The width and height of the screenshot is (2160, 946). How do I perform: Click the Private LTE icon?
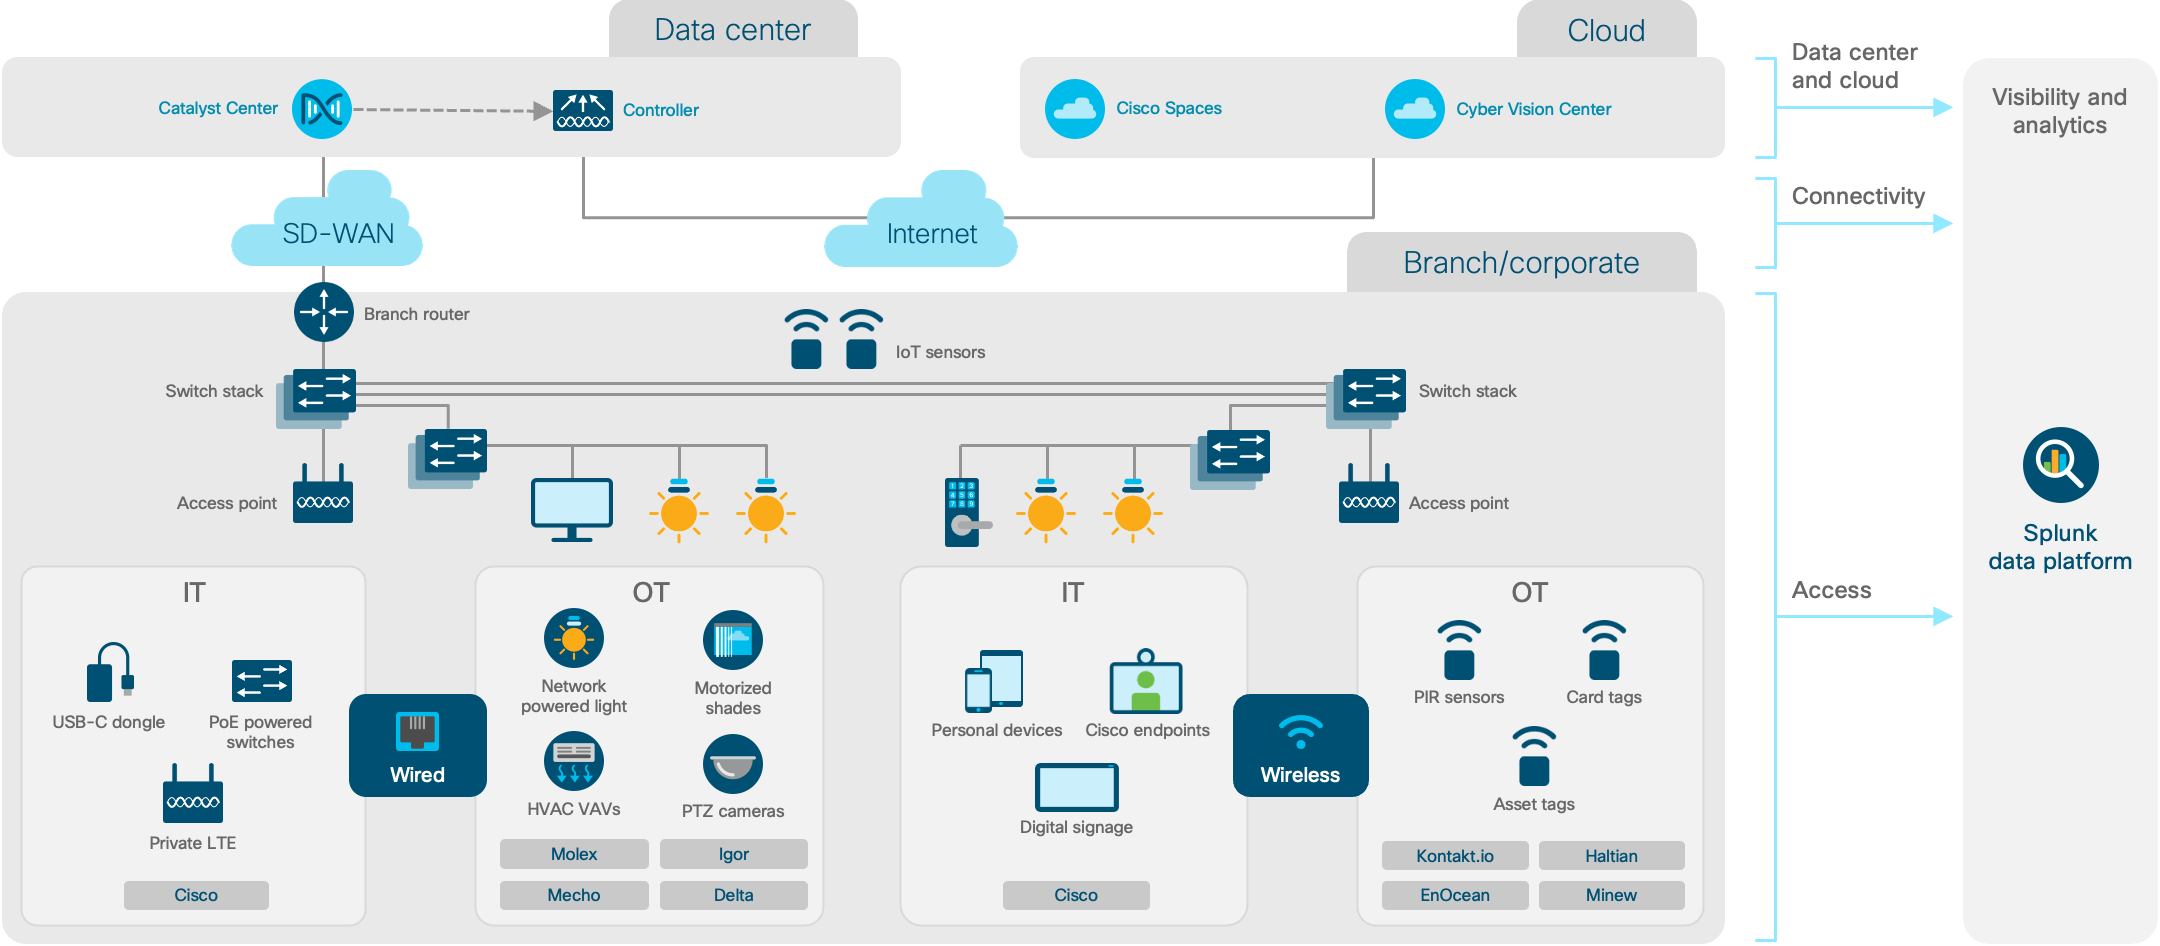(x=193, y=794)
